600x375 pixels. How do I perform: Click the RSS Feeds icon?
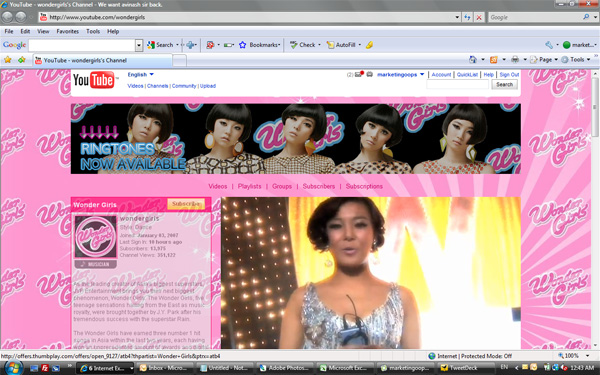494,59
